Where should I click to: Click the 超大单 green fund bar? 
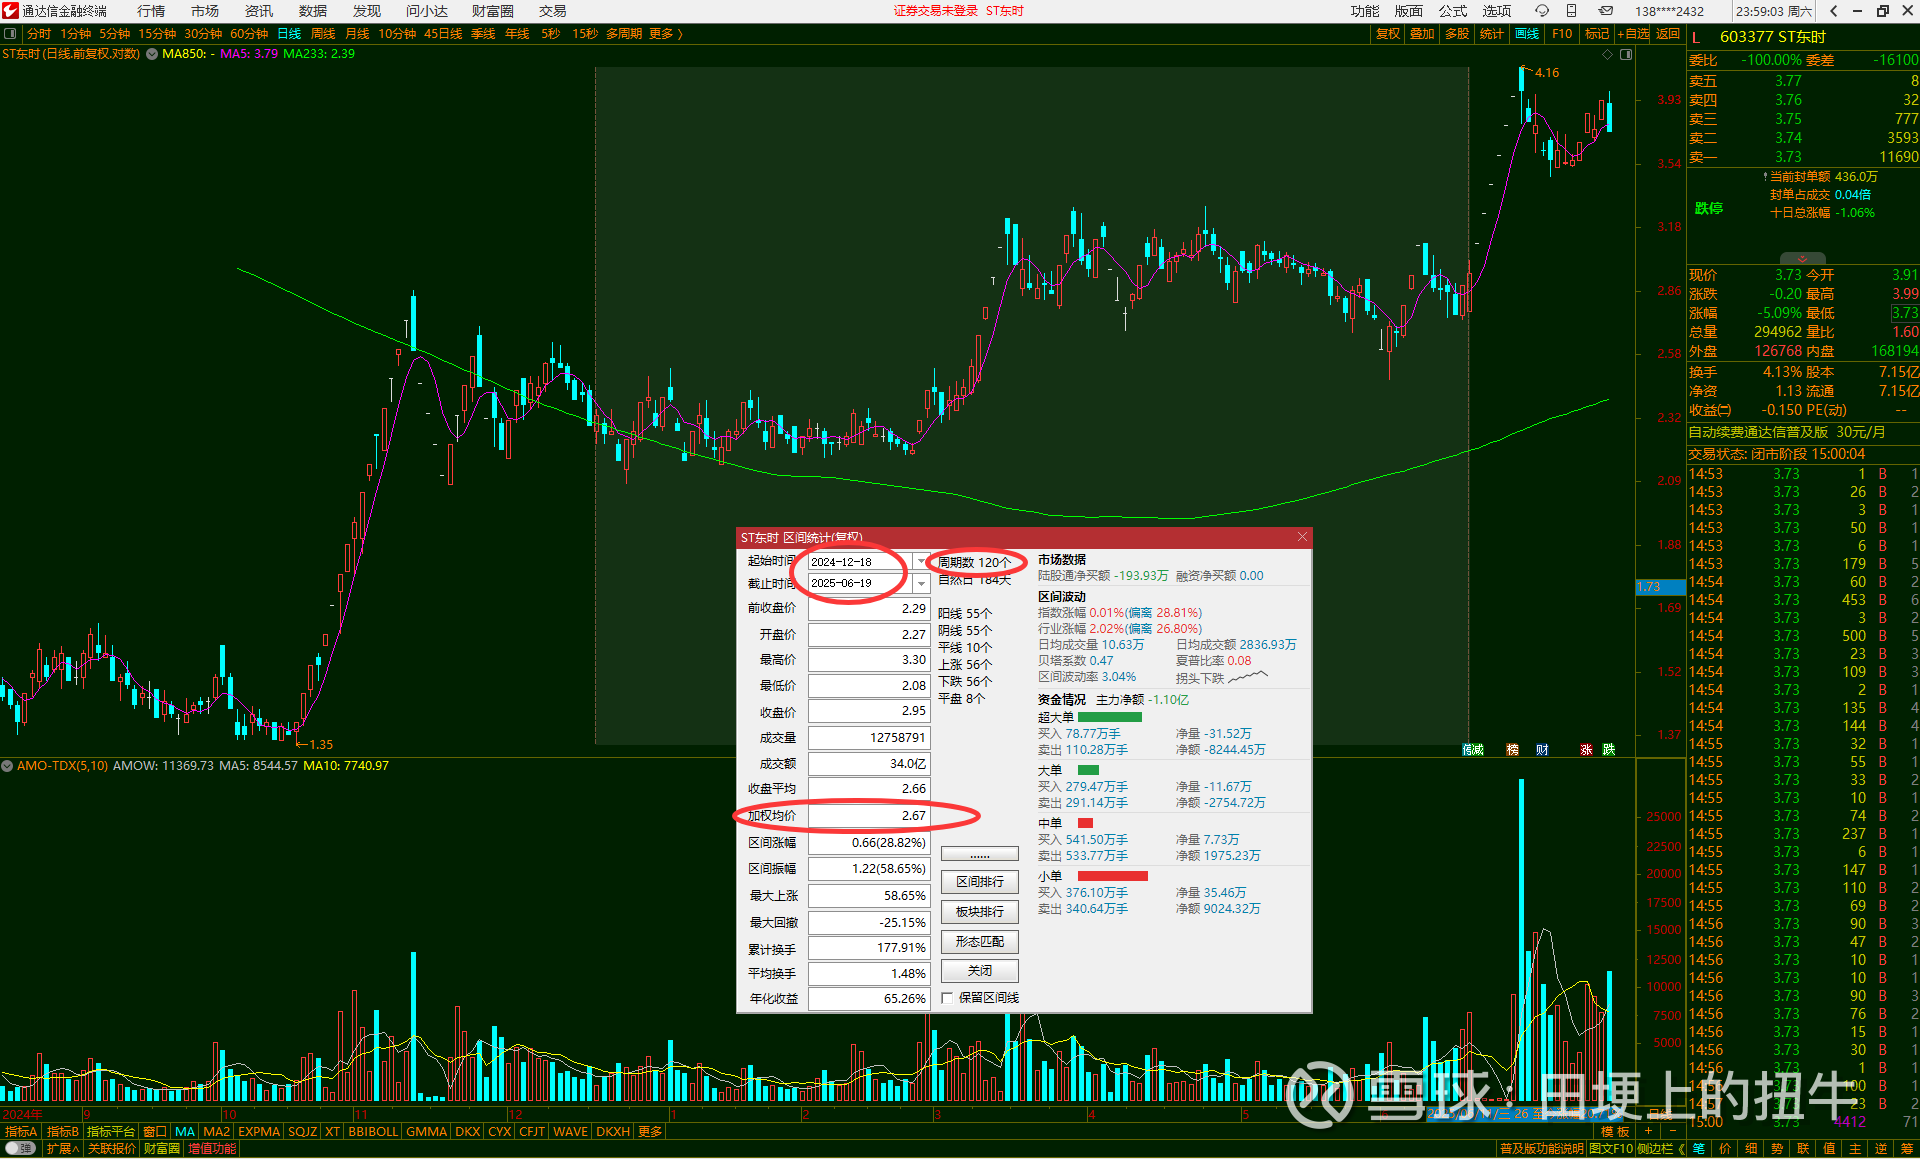click(1109, 717)
